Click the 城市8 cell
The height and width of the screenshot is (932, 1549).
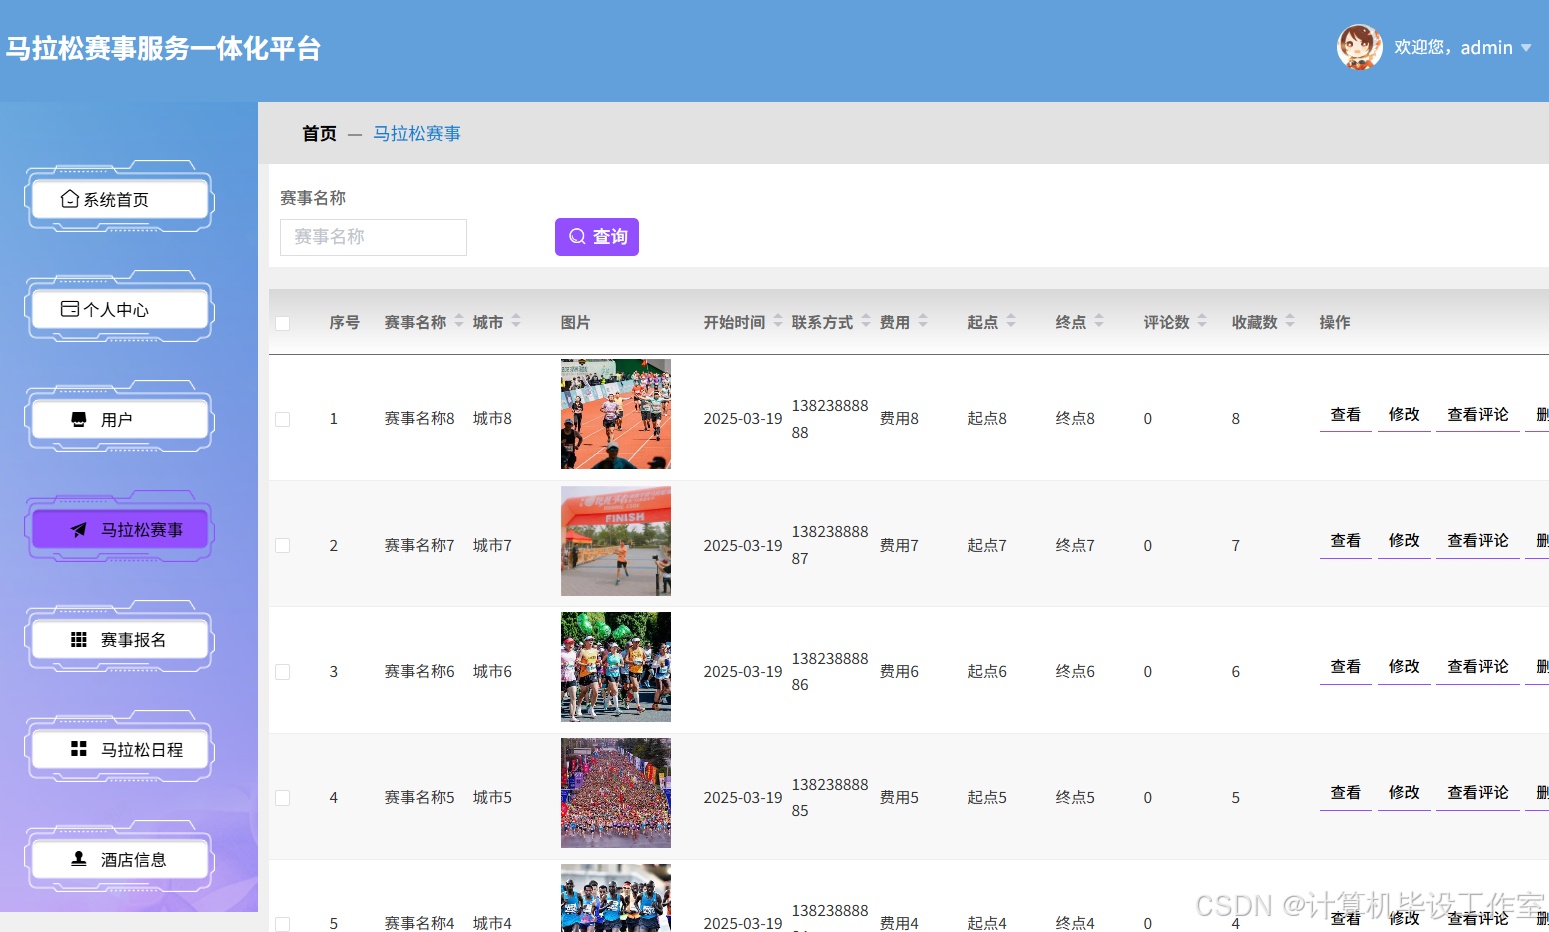click(492, 419)
